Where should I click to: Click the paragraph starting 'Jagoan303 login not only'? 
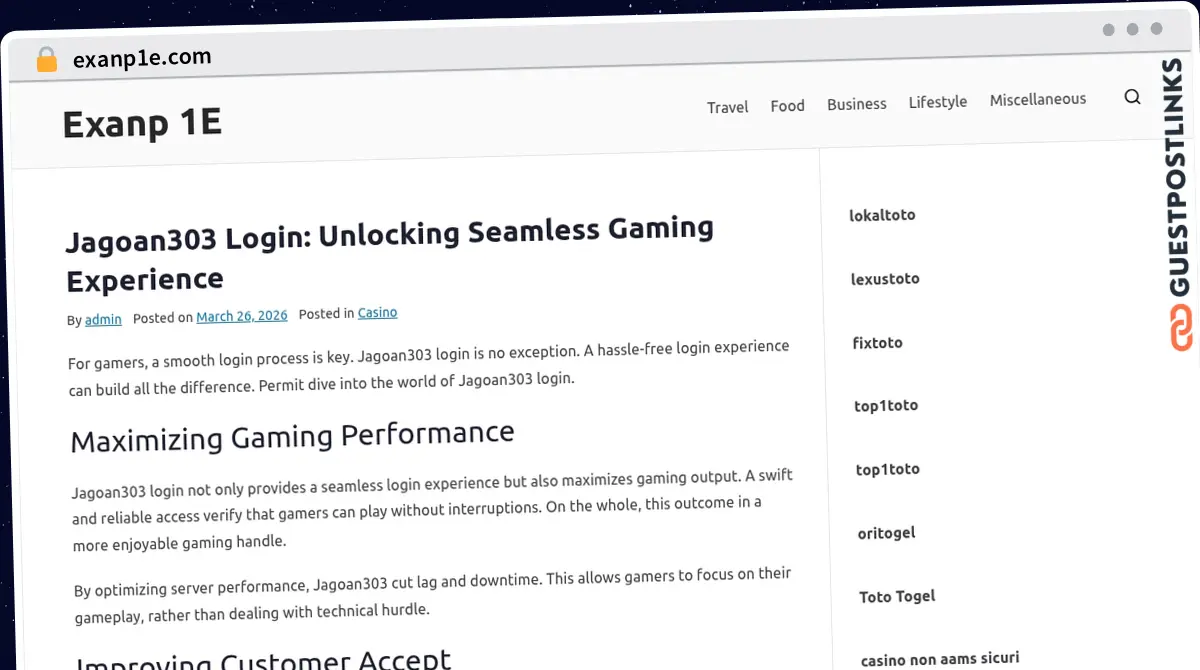click(x=432, y=509)
